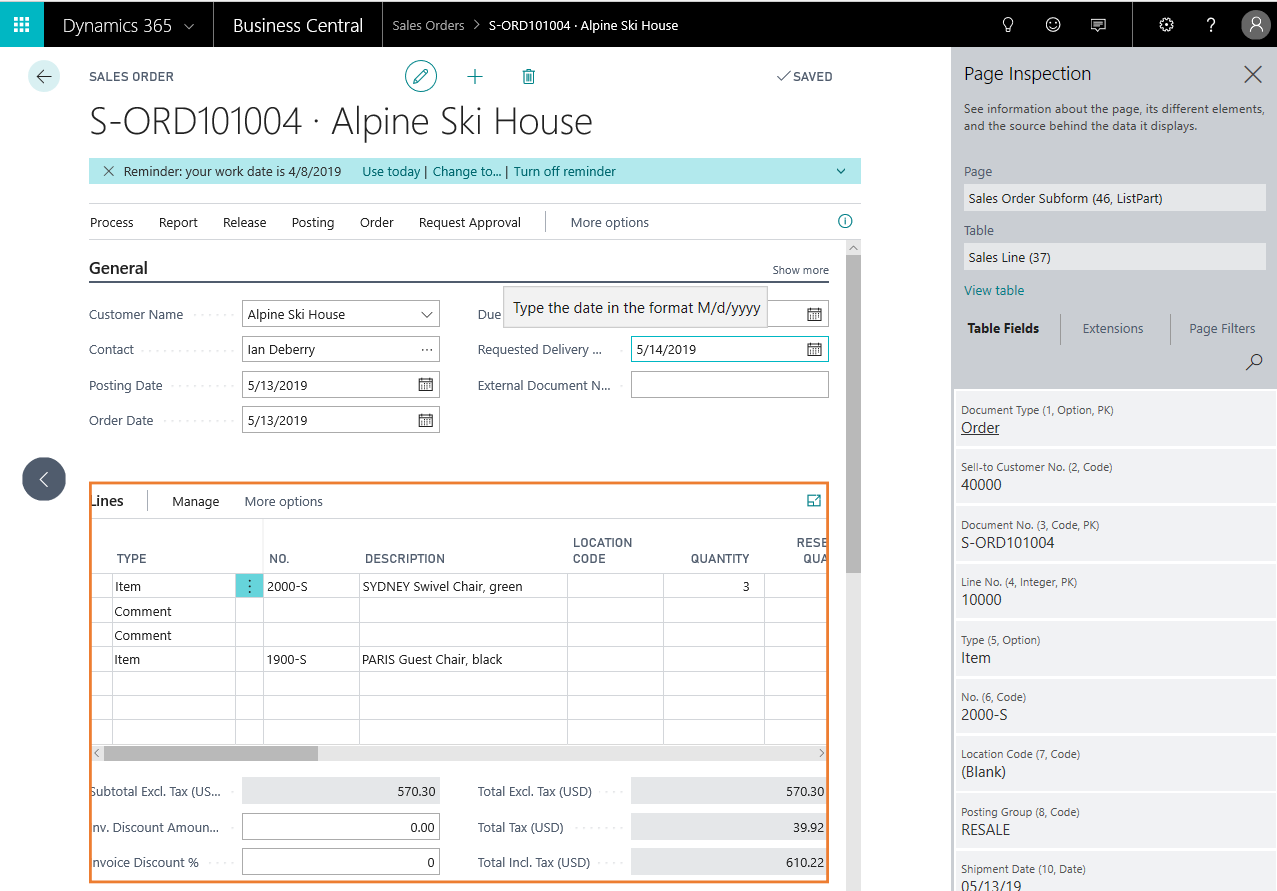Click the pencil edit icon
1277x891 pixels.
(x=421, y=77)
